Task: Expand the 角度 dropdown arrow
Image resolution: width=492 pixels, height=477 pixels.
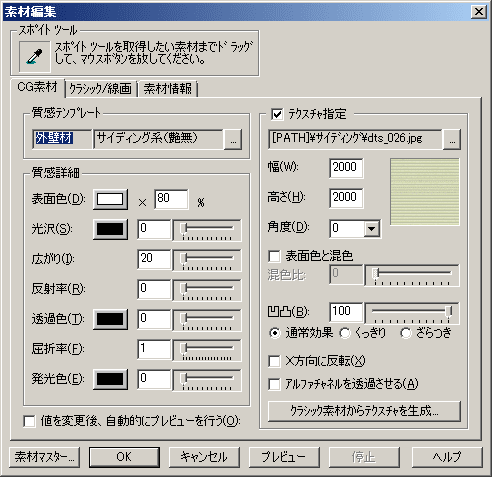Action: [371, 229]
